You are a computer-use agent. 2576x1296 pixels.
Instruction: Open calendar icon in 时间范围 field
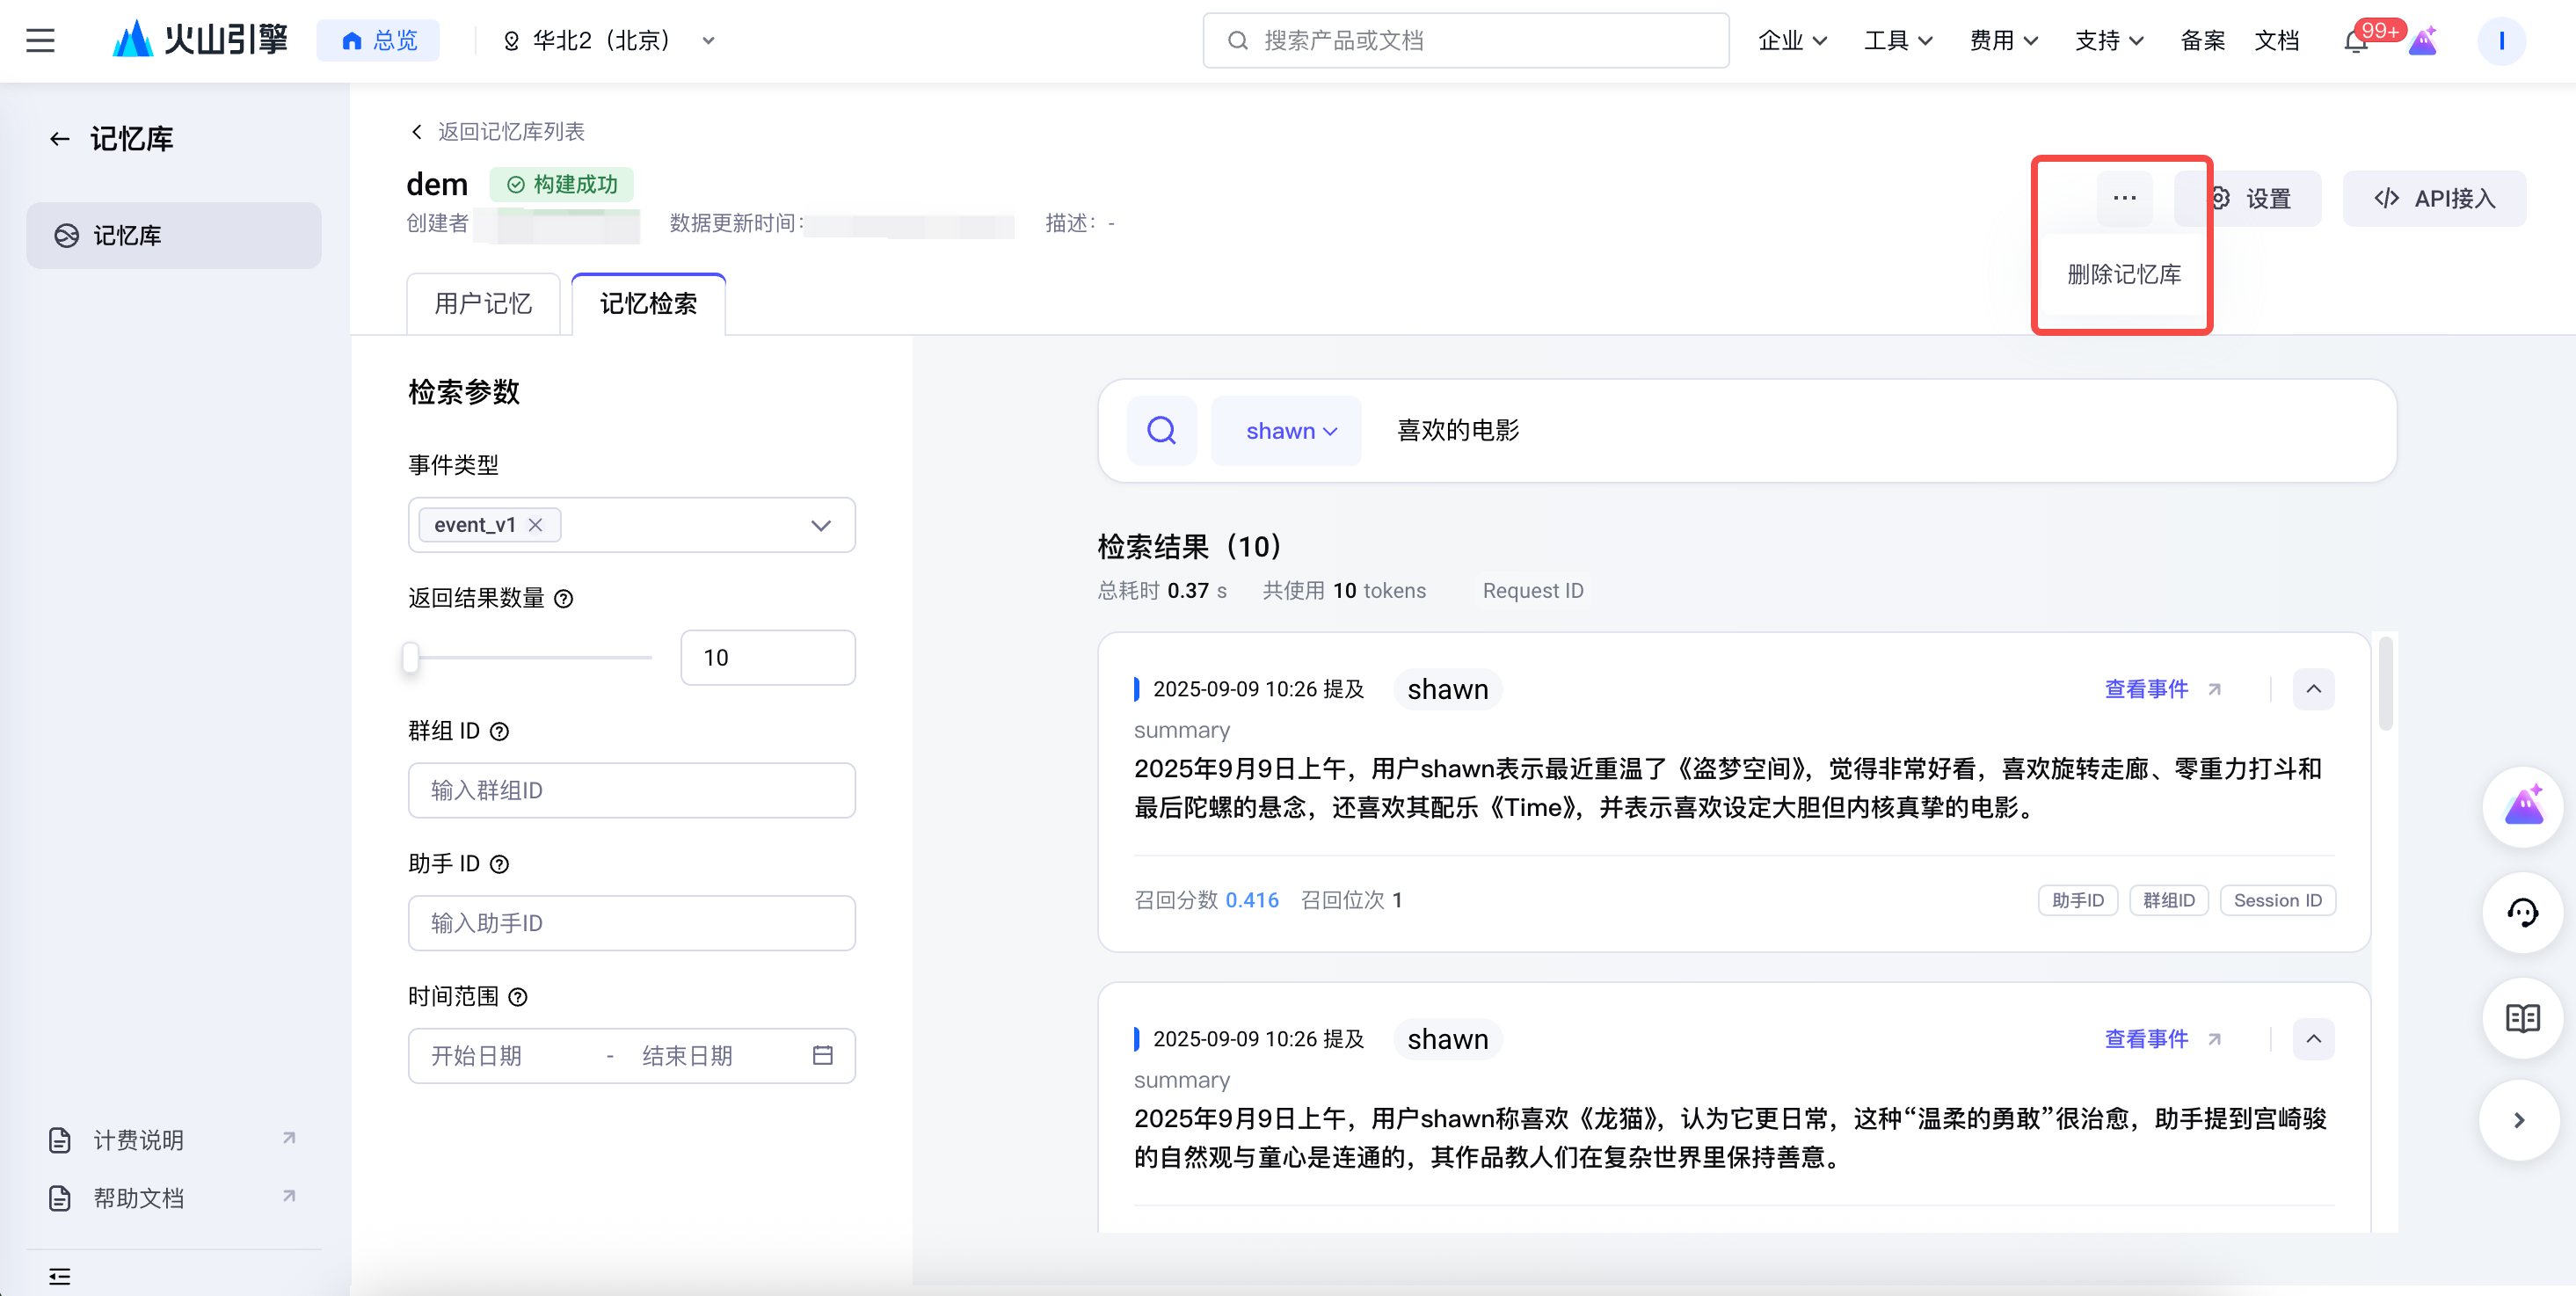tap(822, 1056)
